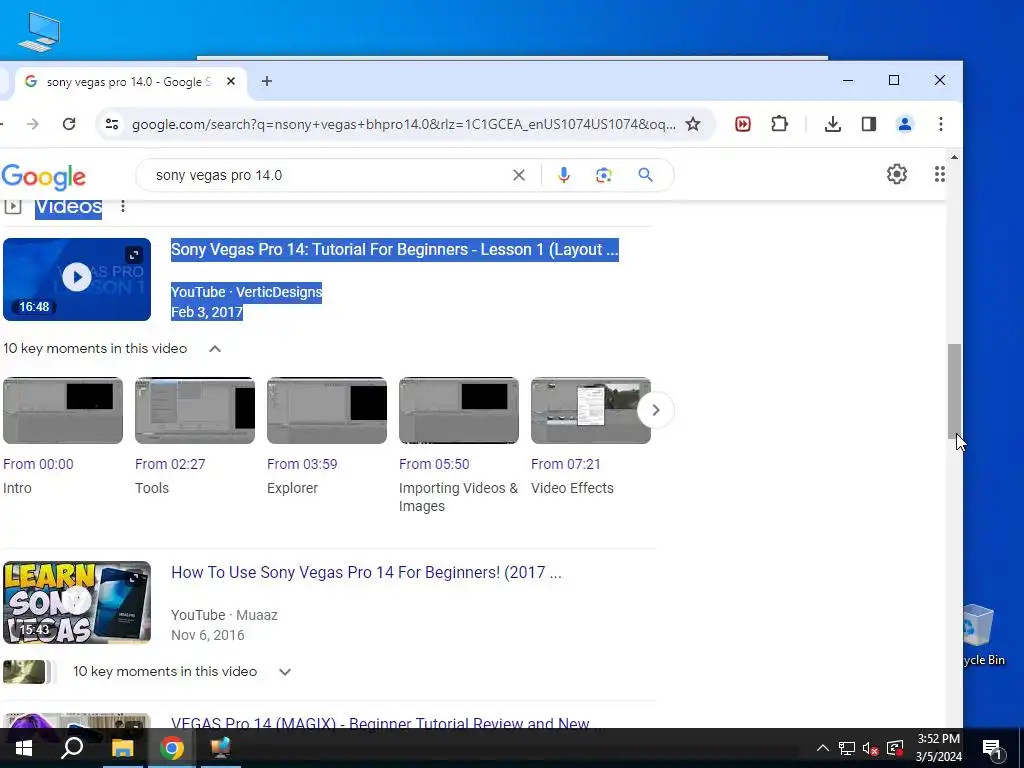Image resolution: width=1024 pixels, height=768 pixels.
Task: Play the 16:48 video thumbnail
Action: [77, 280]
